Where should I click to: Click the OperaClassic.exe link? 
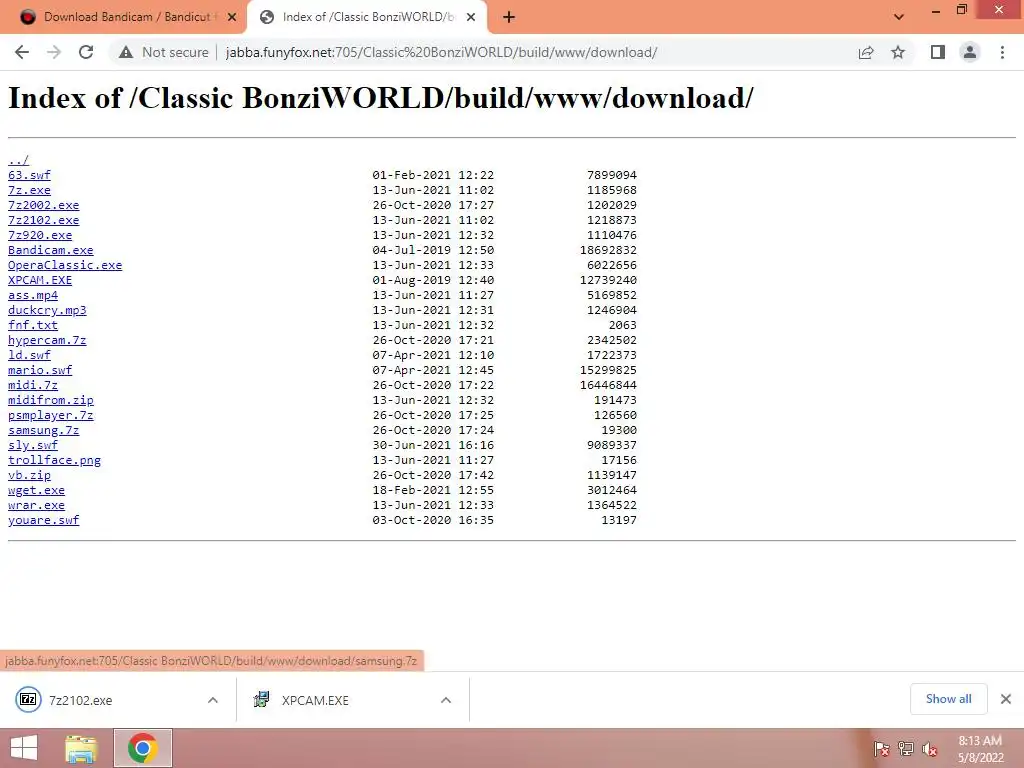point(65,265)
